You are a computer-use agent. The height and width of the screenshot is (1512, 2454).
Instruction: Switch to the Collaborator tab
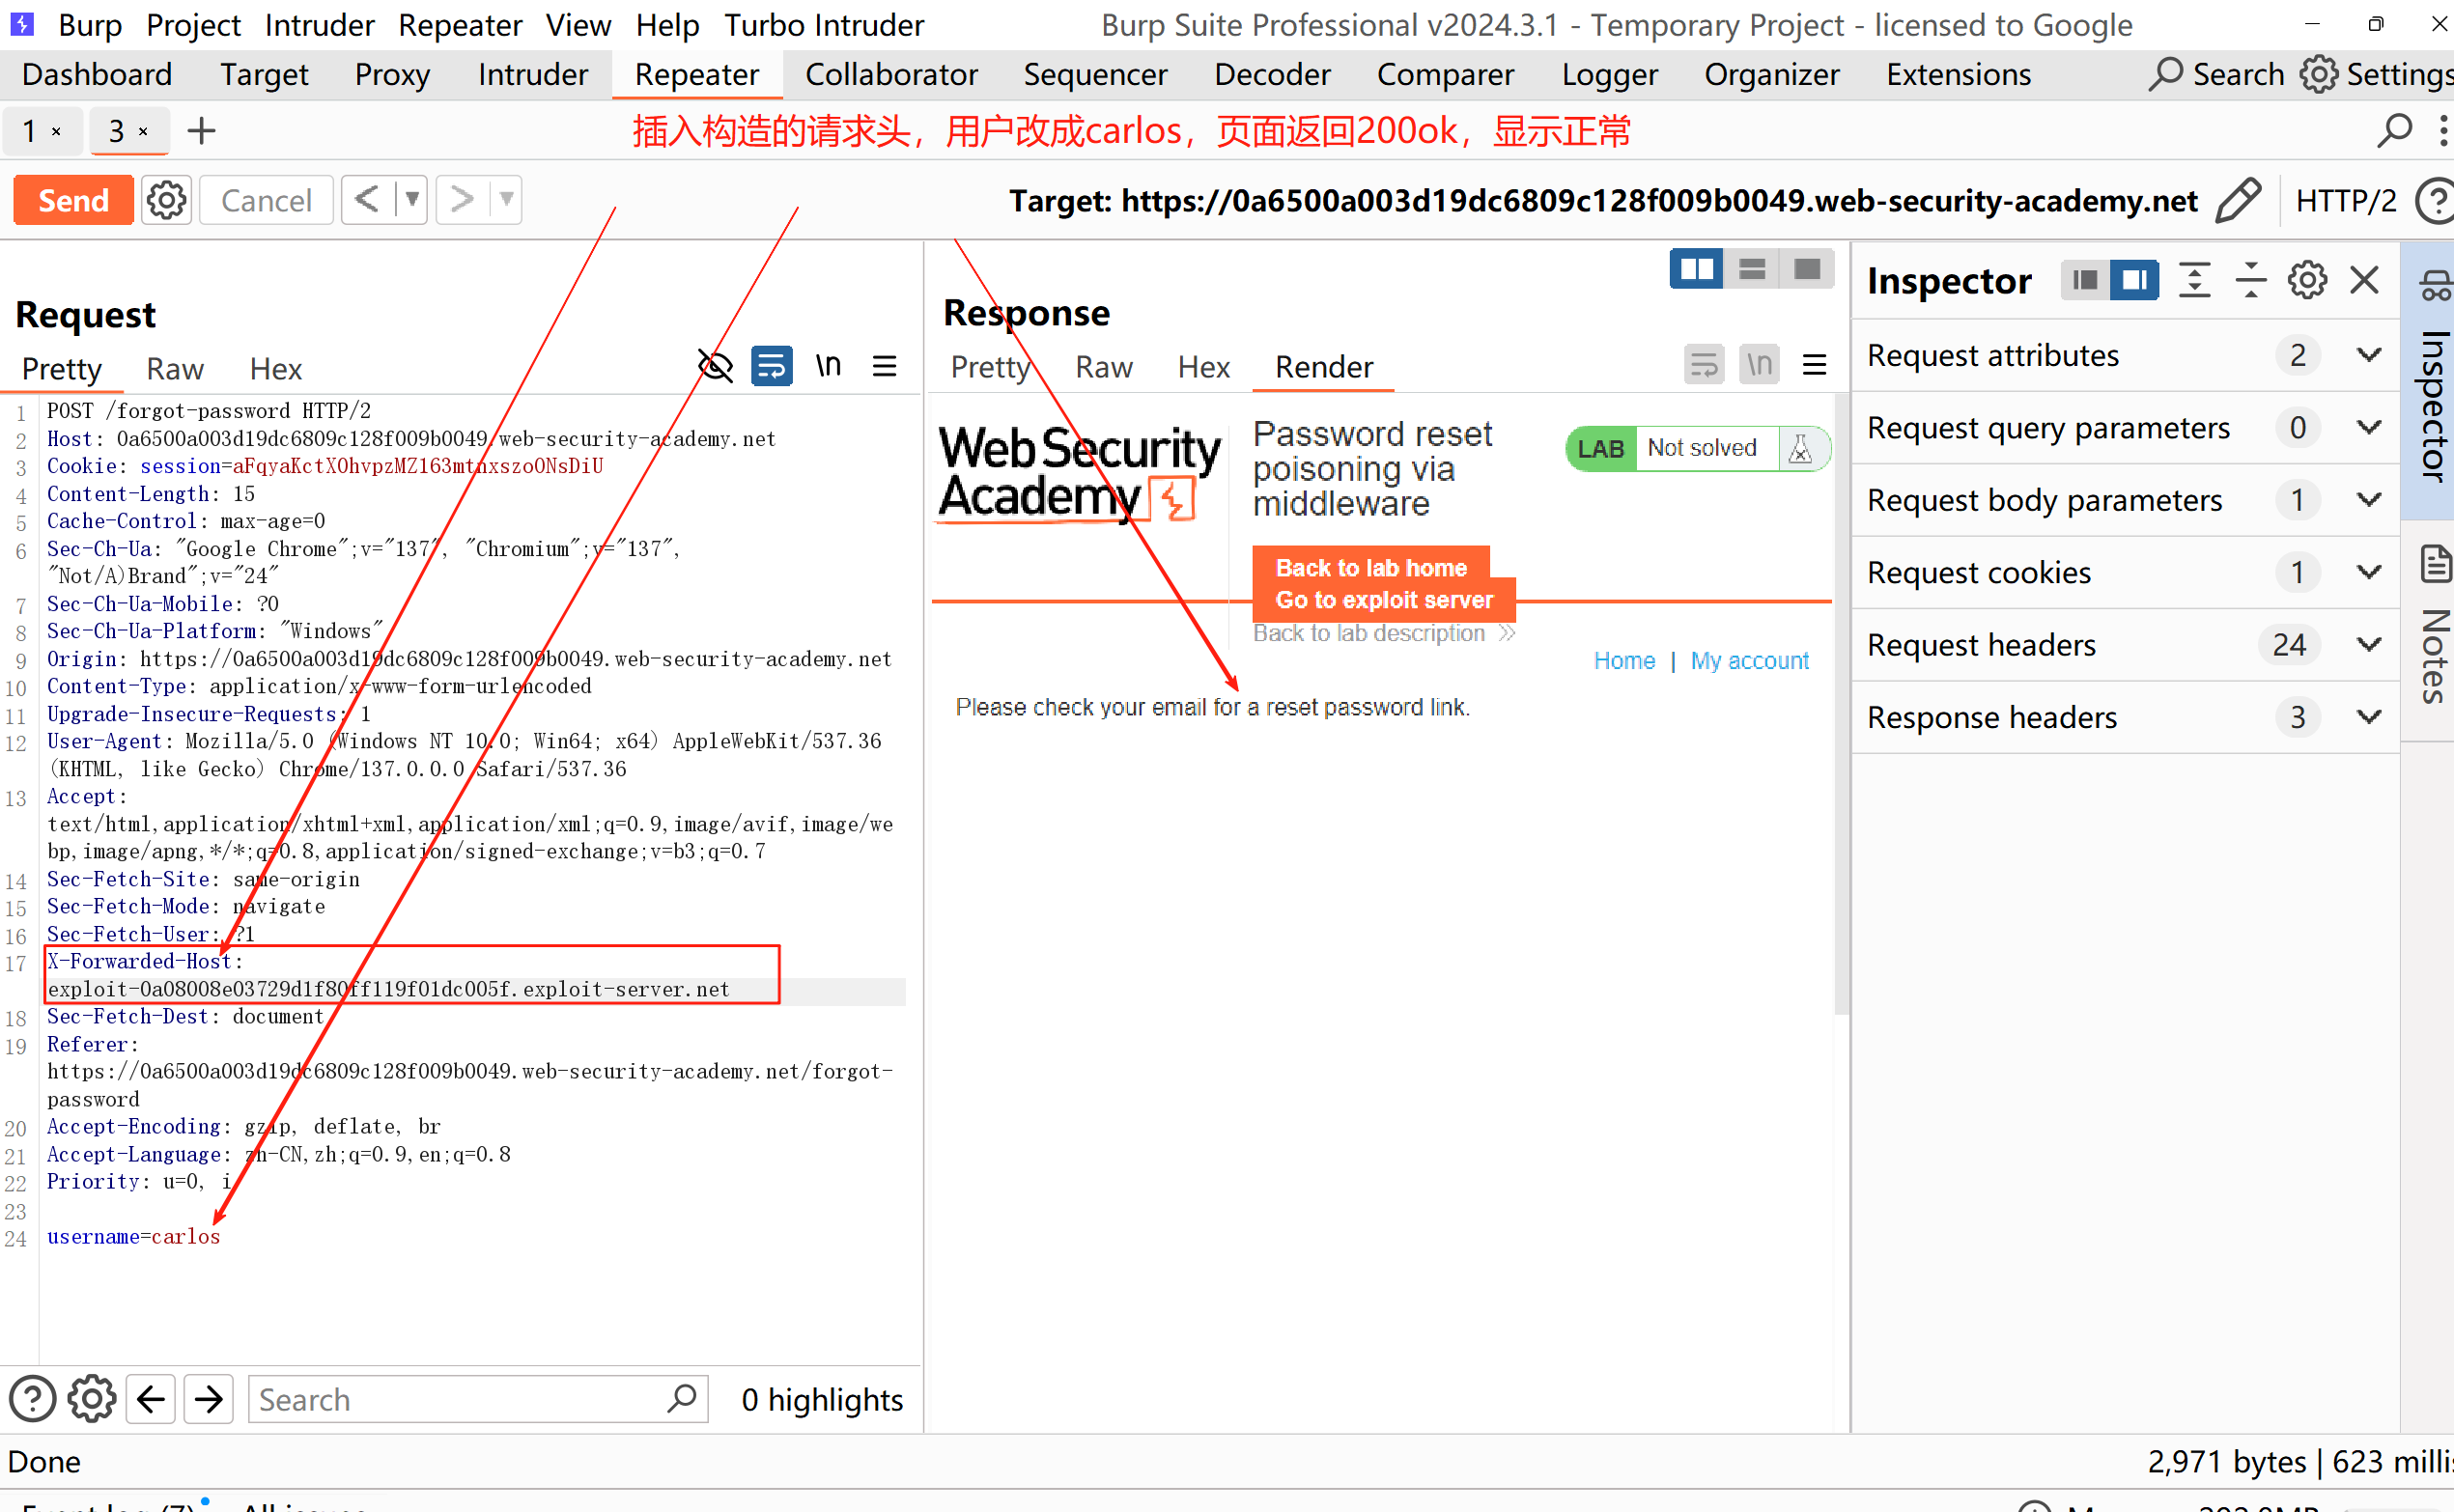(891, 75)
